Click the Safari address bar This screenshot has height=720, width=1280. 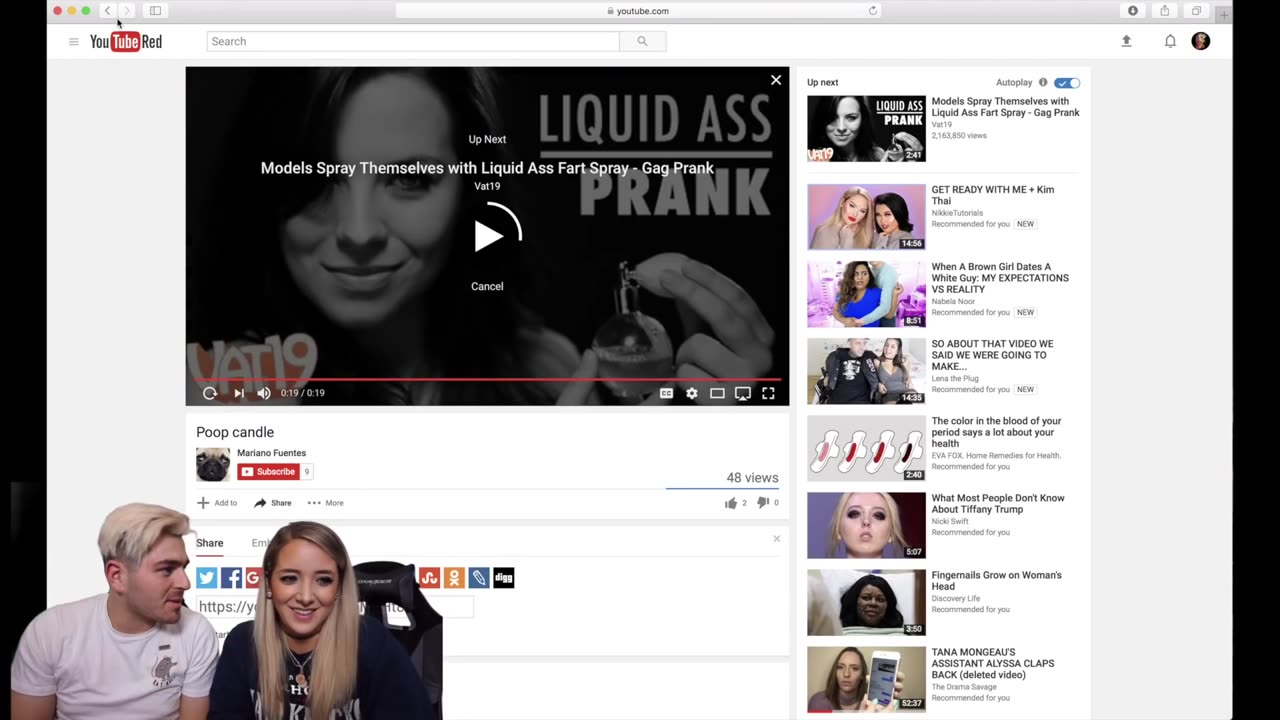[638, 11]
